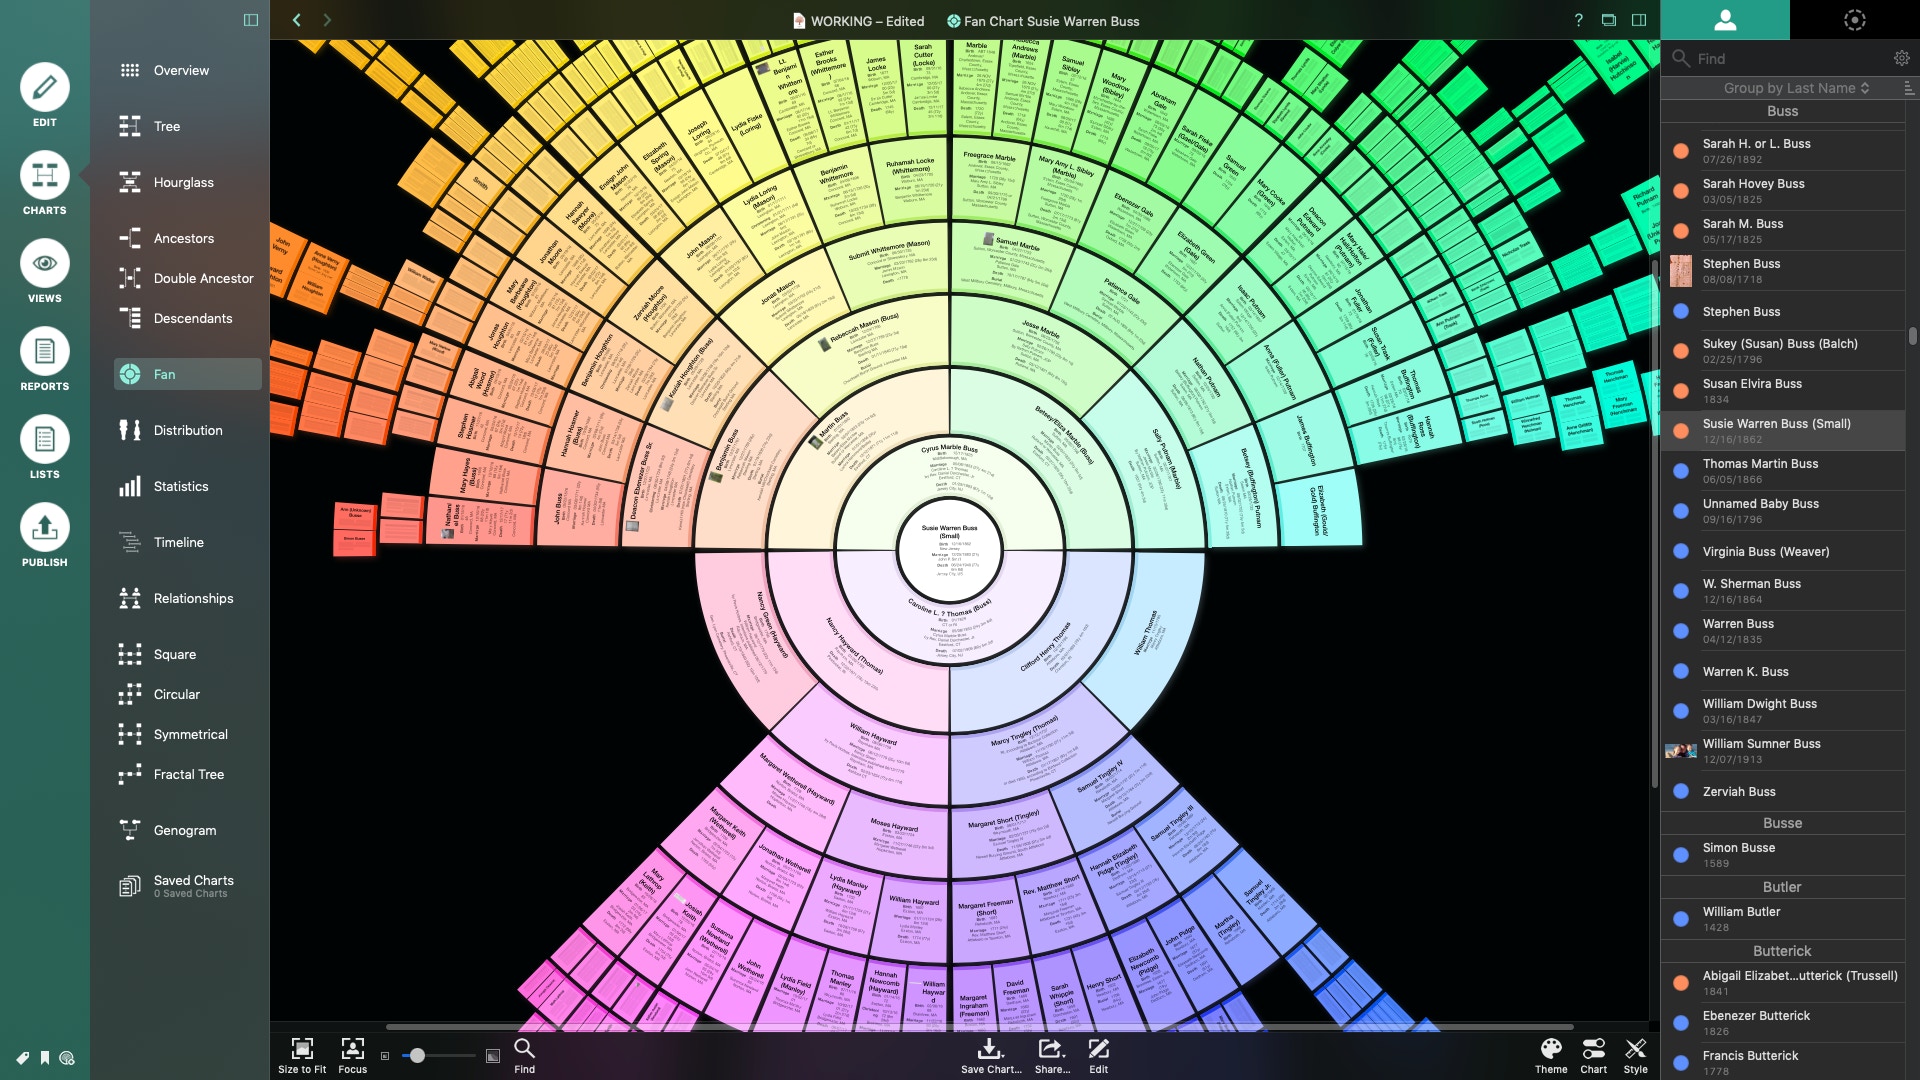
Task: Open the Distribution chart icon
Action: (130, 430)
